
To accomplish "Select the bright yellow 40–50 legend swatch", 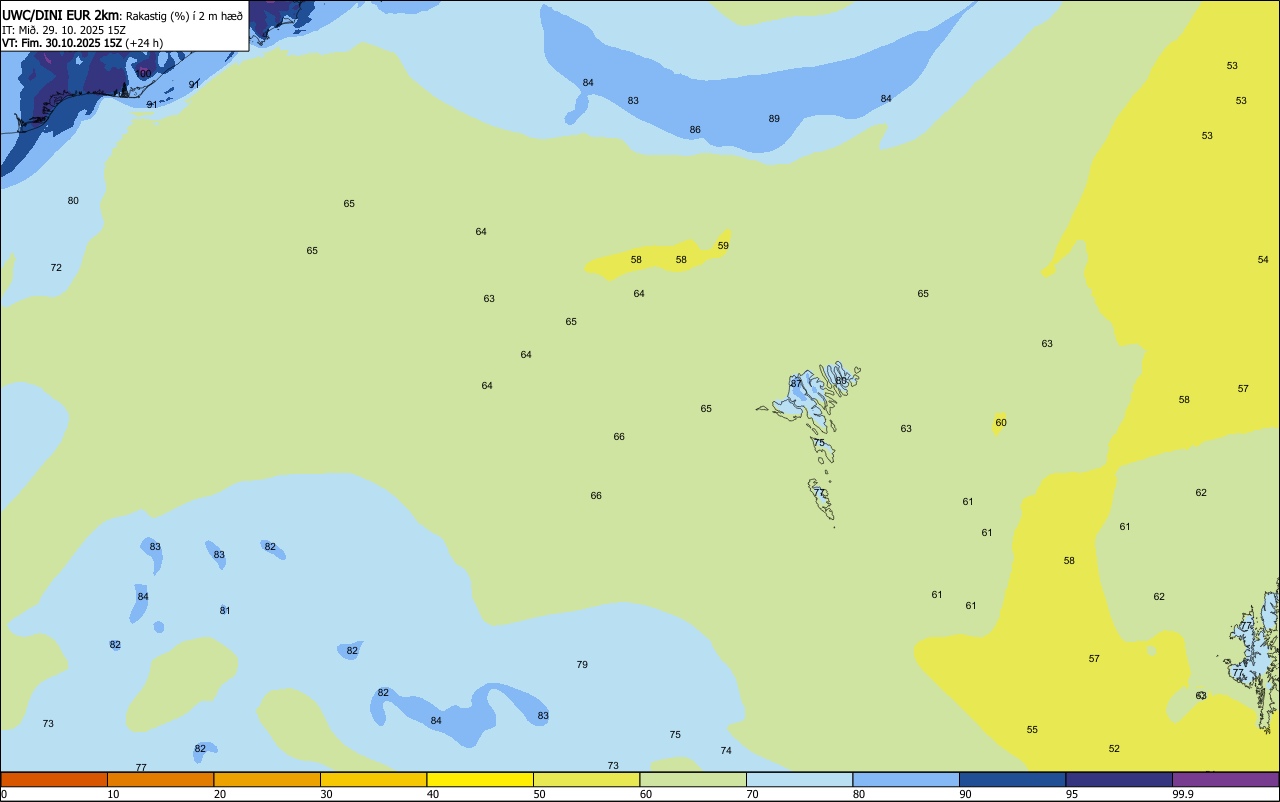I will pos(480,779).
